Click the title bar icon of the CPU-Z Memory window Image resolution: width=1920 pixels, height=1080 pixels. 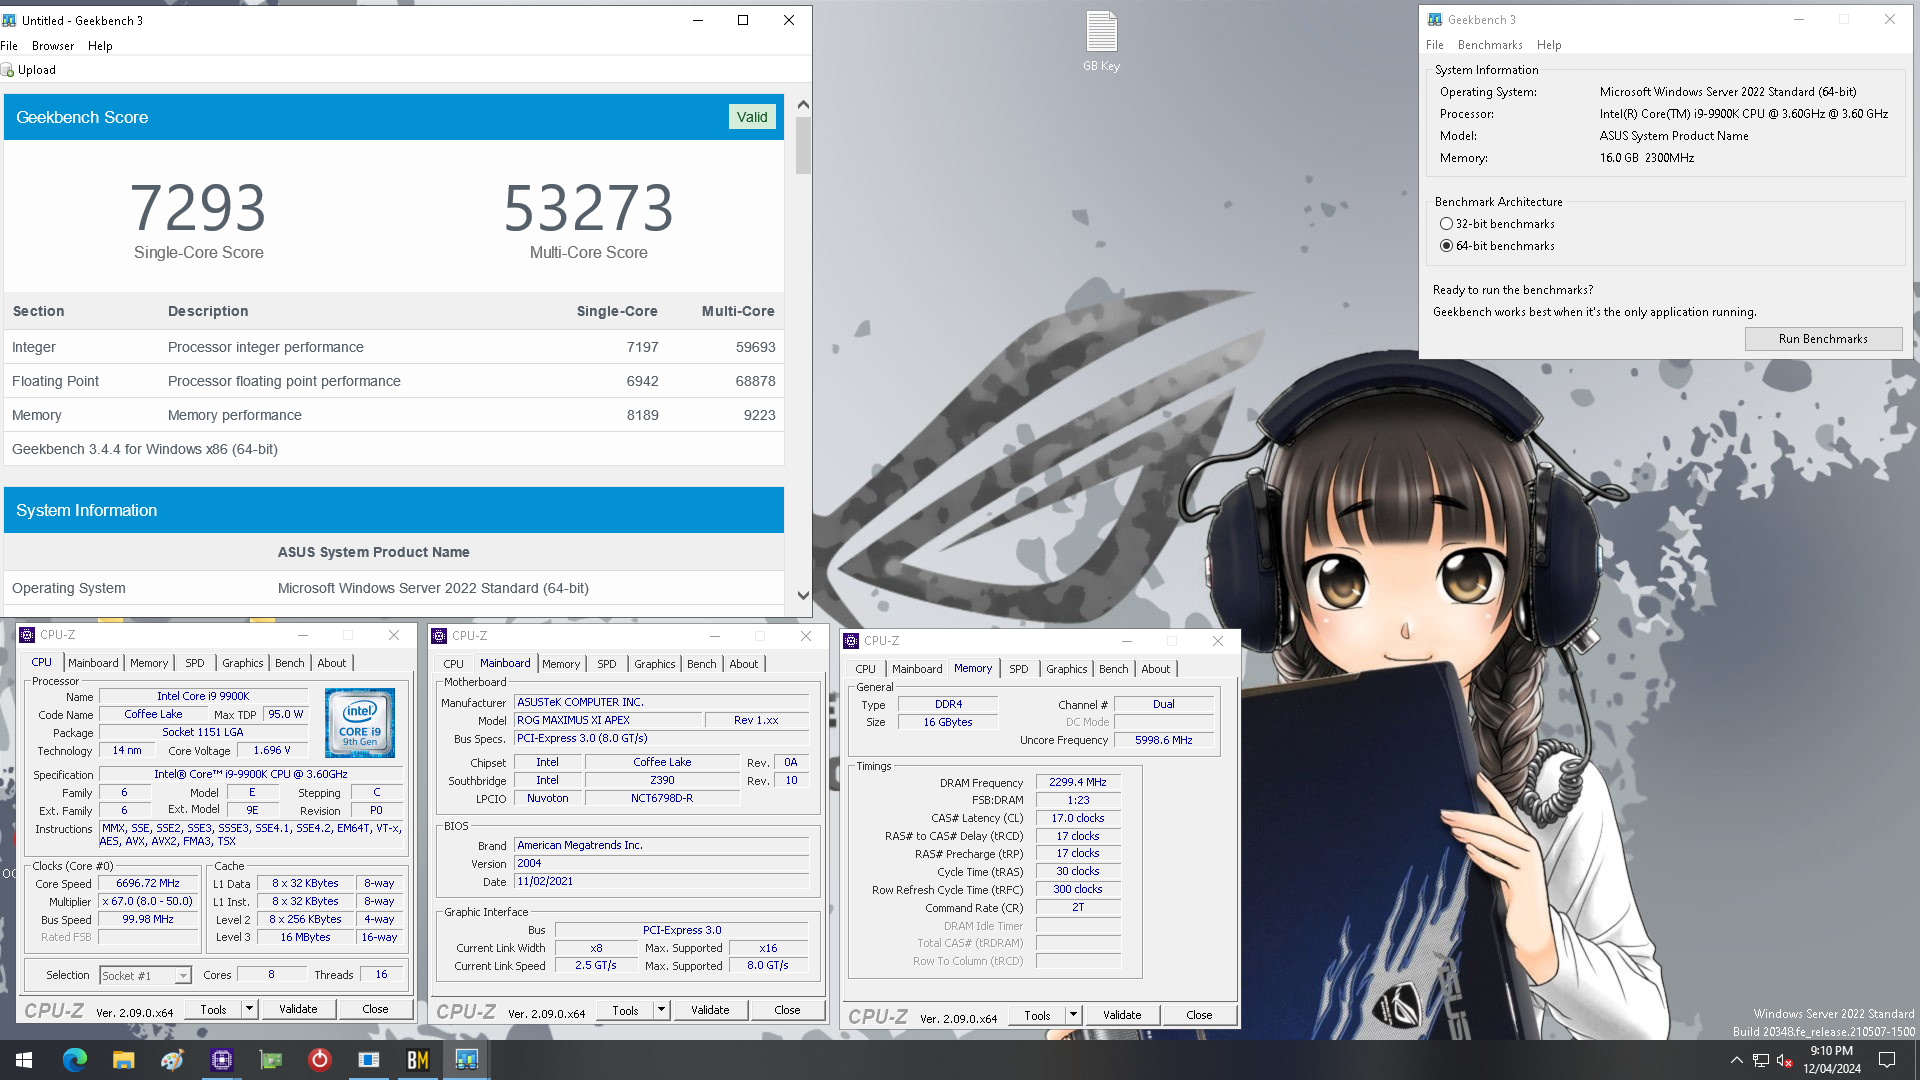[851, 641]
